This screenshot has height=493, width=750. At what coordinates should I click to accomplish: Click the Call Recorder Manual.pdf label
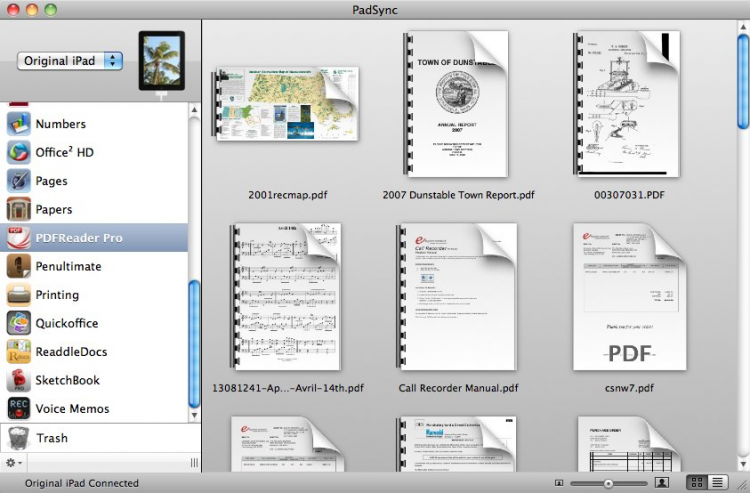pyautogui.click(x=458, y=388)
